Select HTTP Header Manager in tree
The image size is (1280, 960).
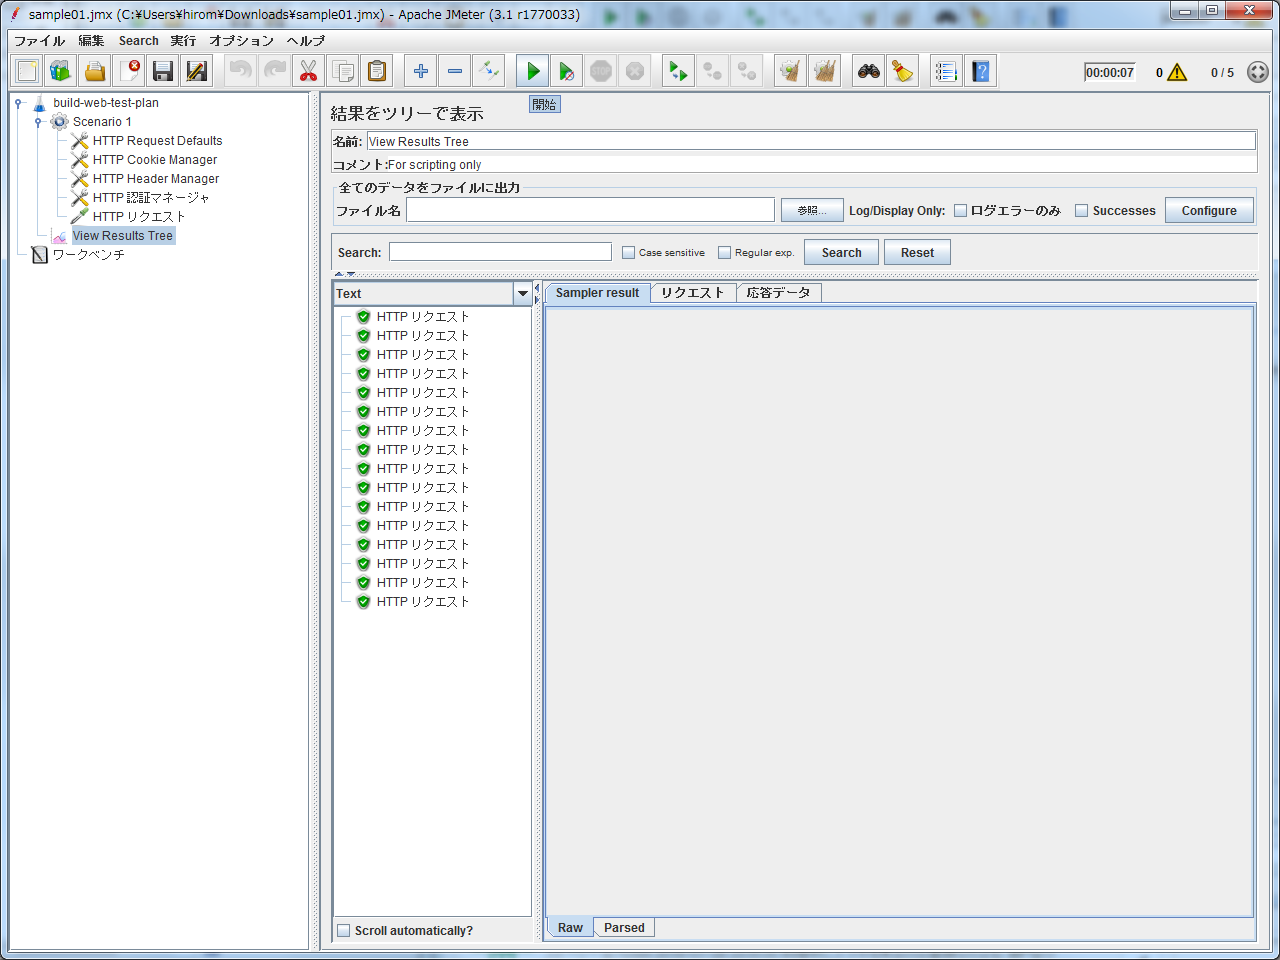[156, 179]
